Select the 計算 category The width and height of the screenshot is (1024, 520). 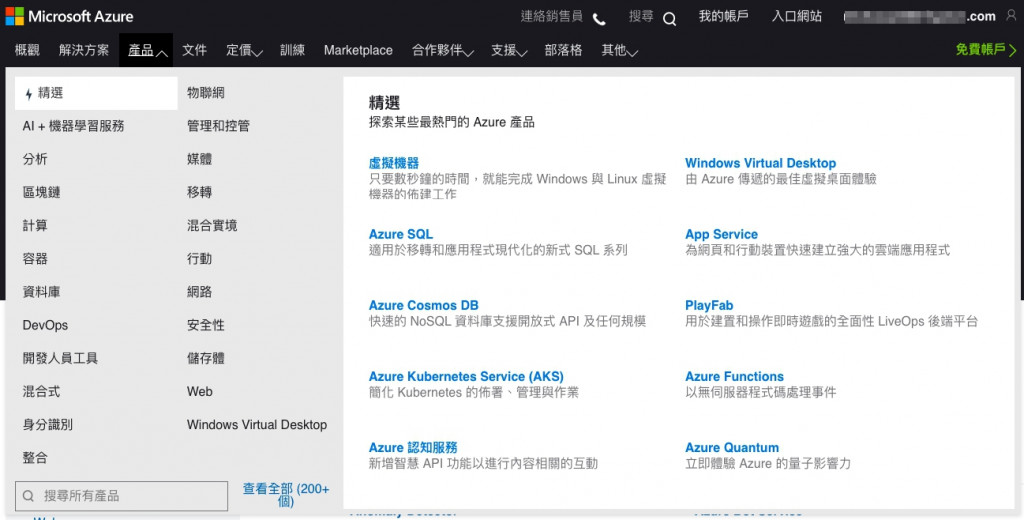(x=35, y=226)
